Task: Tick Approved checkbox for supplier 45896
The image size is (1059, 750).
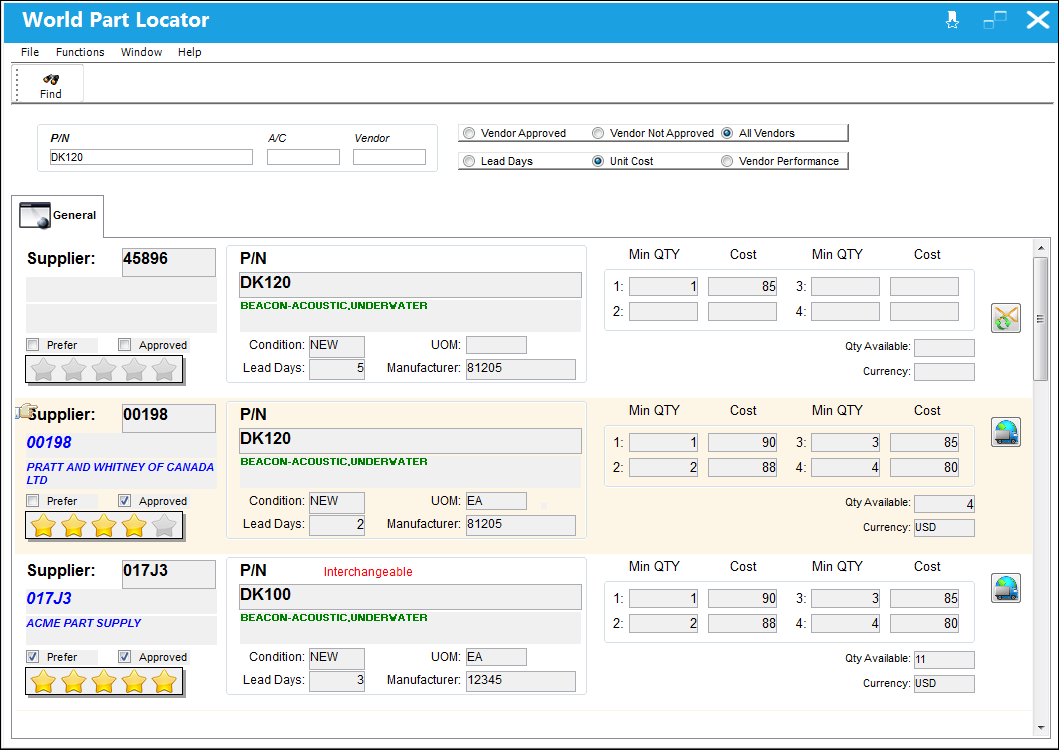Action: tap(124, 345)
